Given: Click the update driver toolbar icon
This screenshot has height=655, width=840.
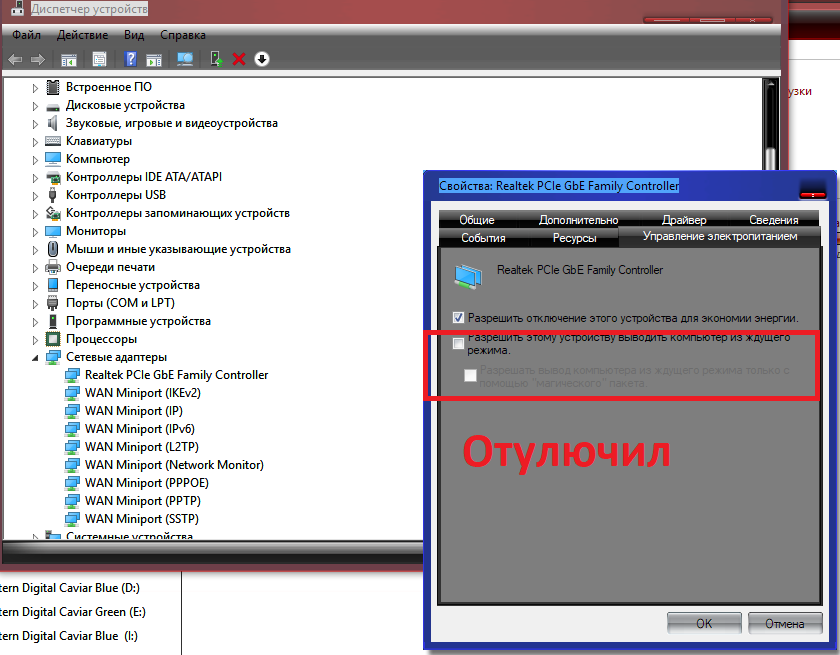Looking at the screenshot, I should (216, 59).
